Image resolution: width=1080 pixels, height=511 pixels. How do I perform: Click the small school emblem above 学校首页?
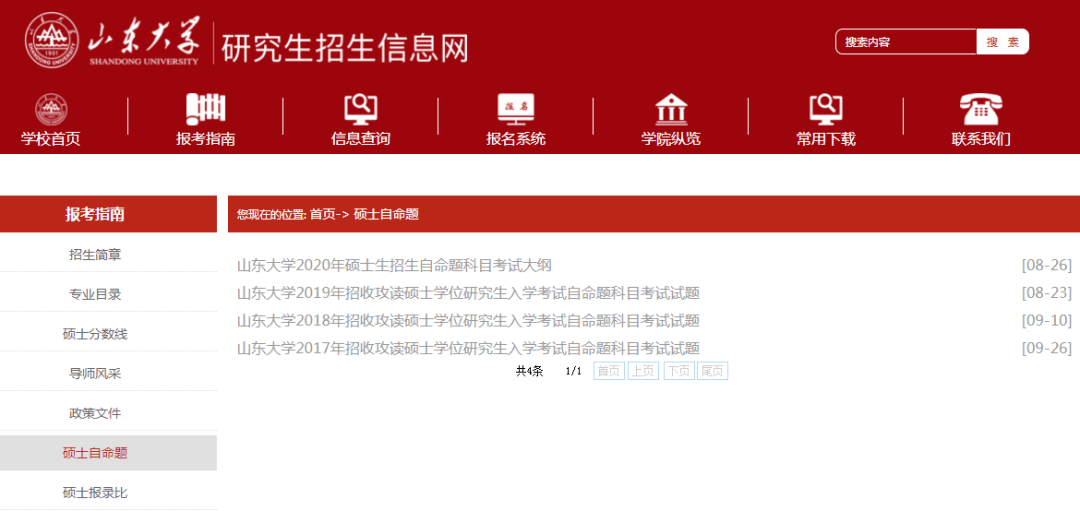point(51,110)
